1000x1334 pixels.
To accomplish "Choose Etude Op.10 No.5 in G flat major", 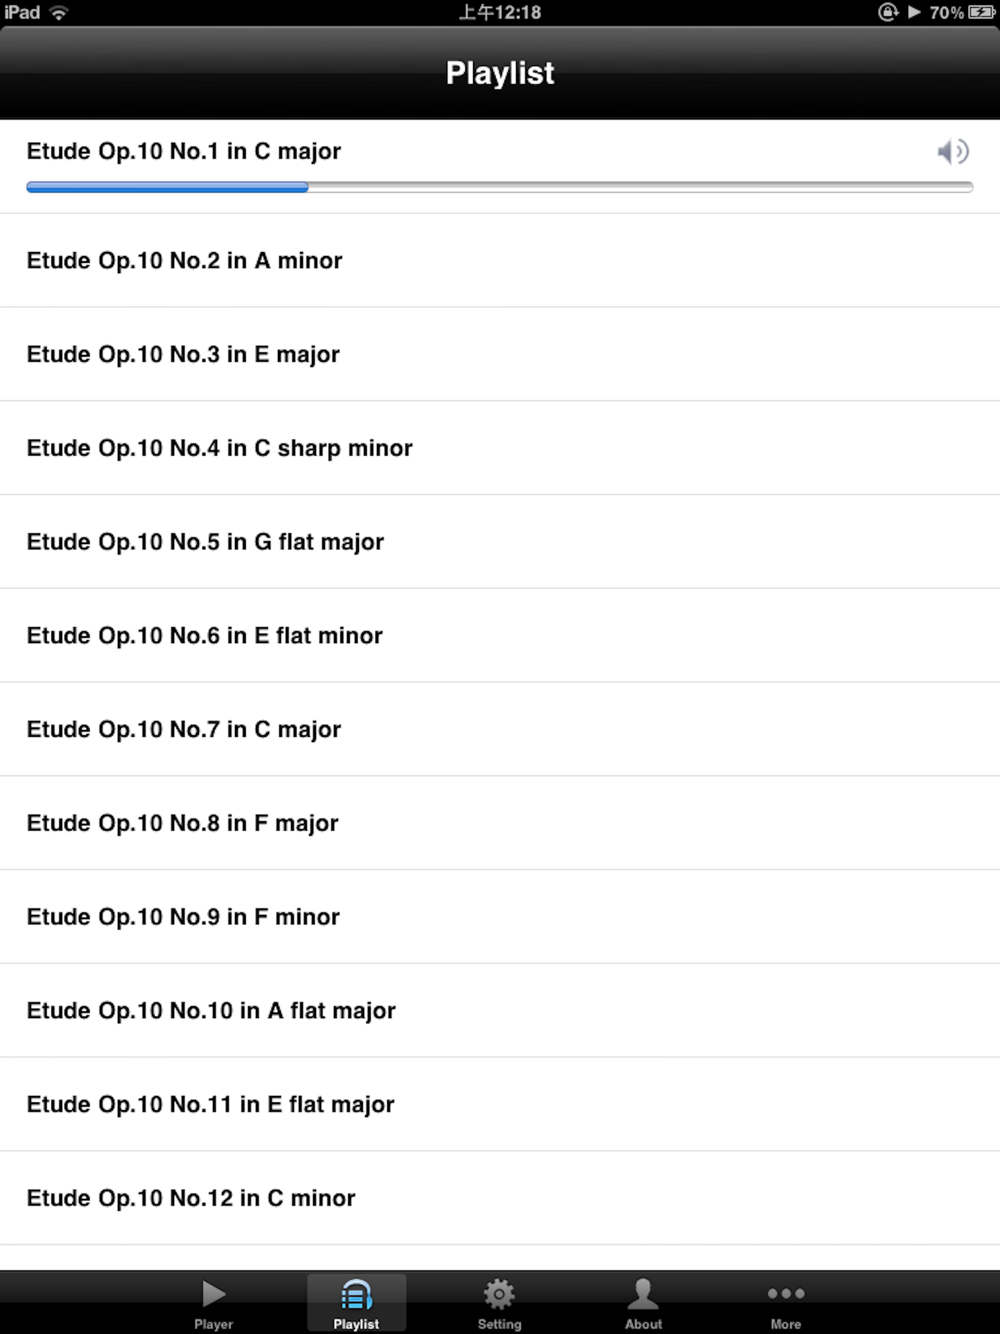I will [205, 542].
